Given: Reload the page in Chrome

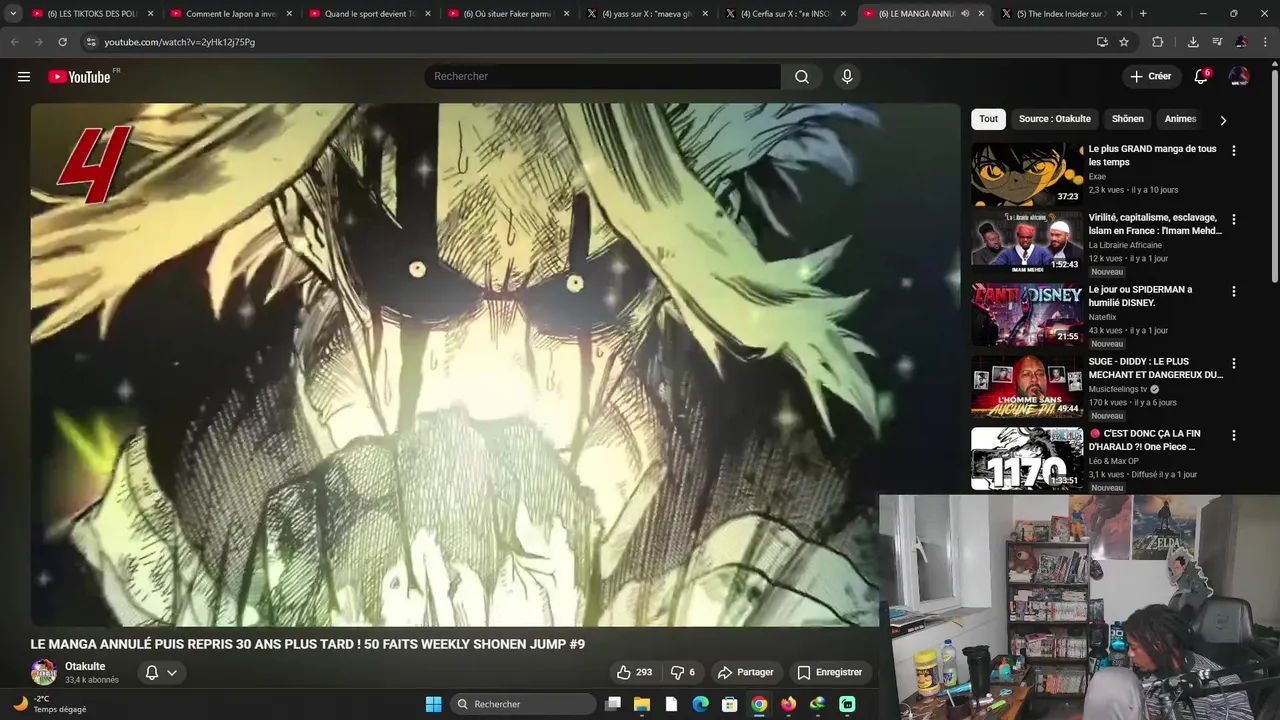Looking at the screenshot, I should [62, 42].
